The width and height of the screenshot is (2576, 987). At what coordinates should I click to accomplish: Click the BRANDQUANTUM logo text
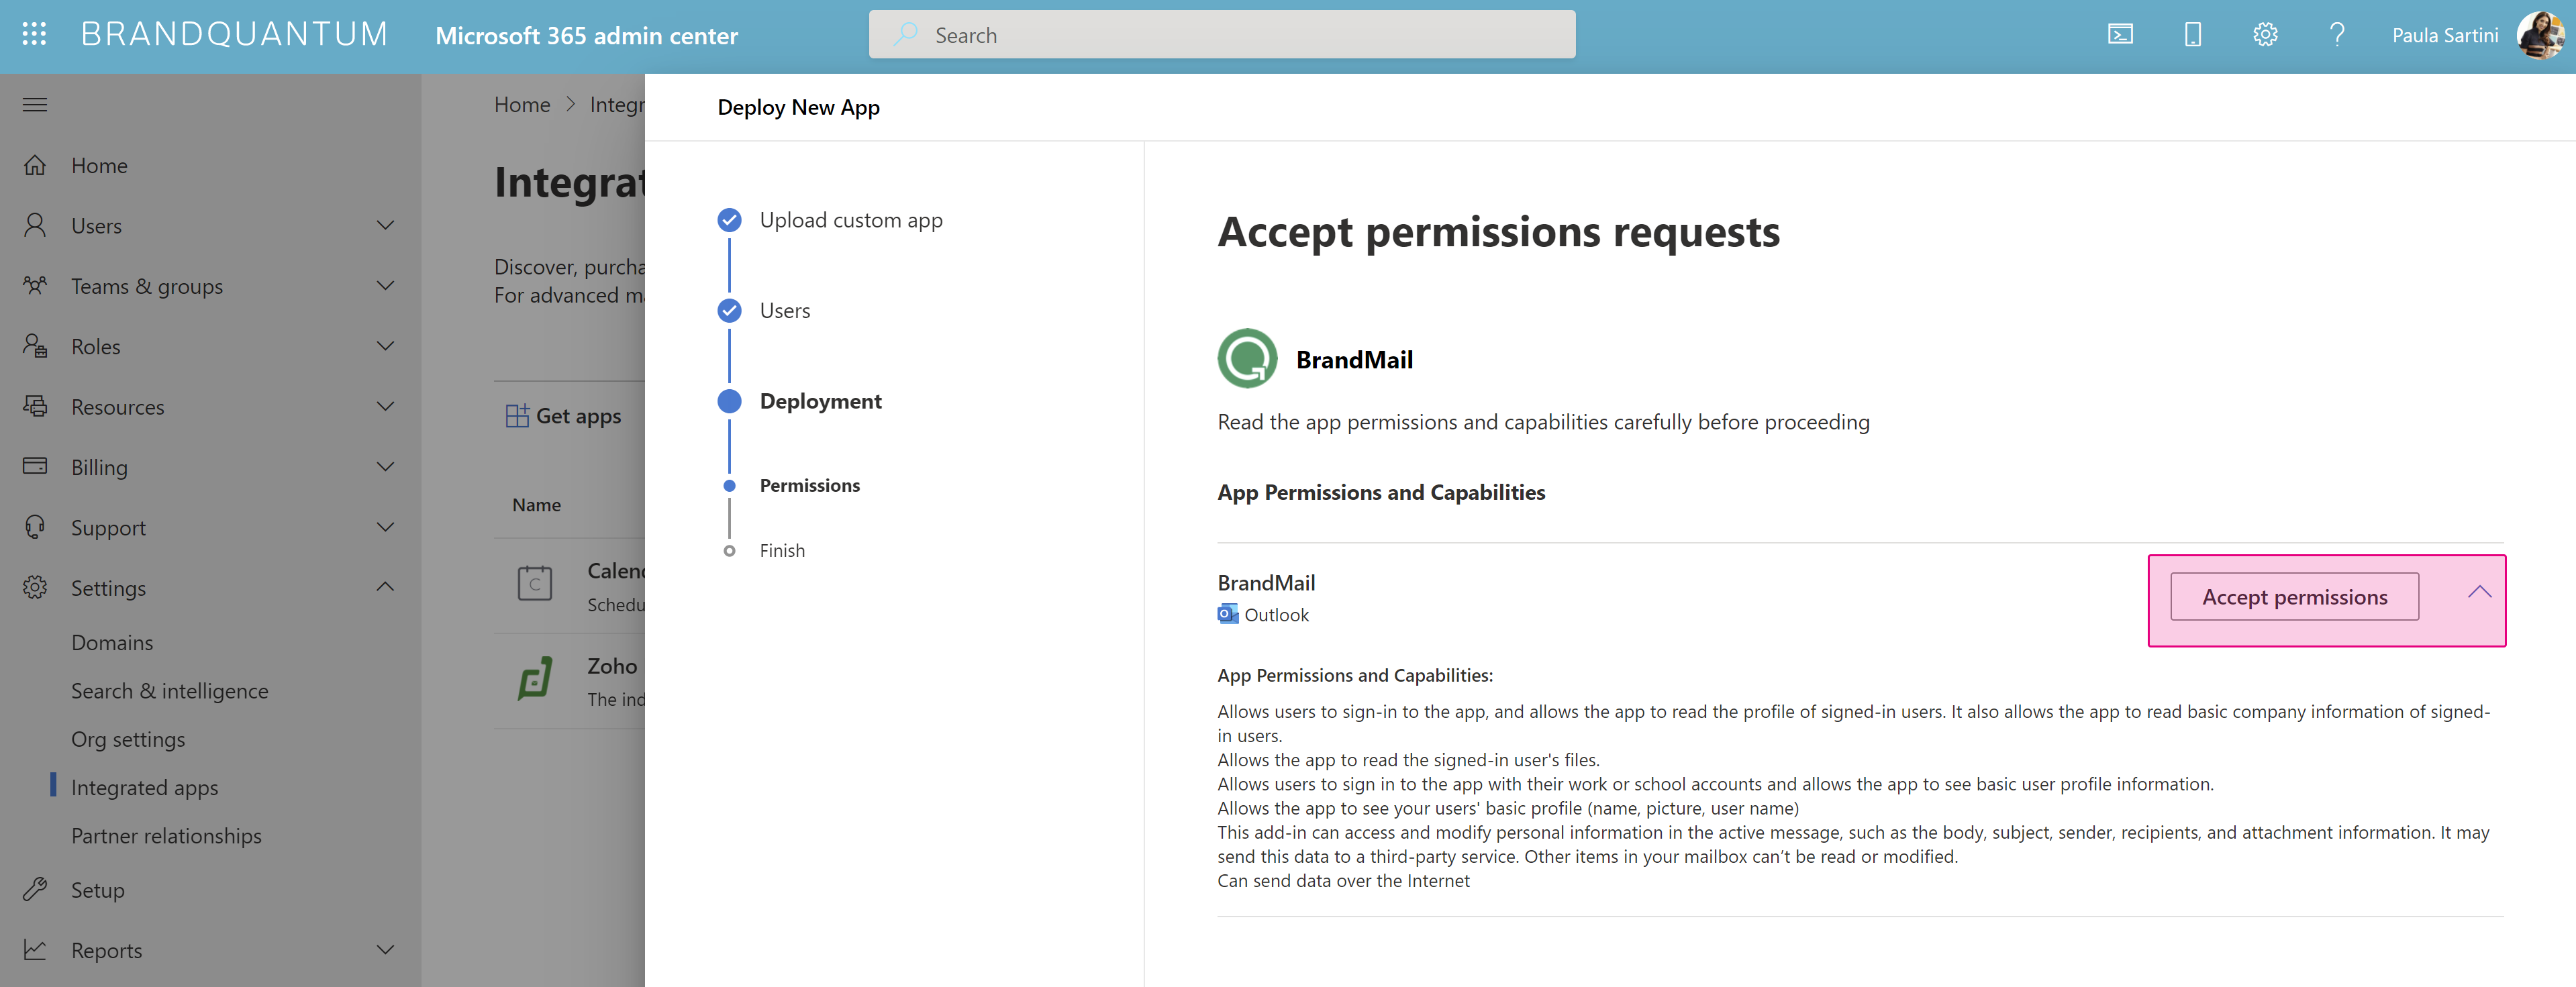coord(234,35)
